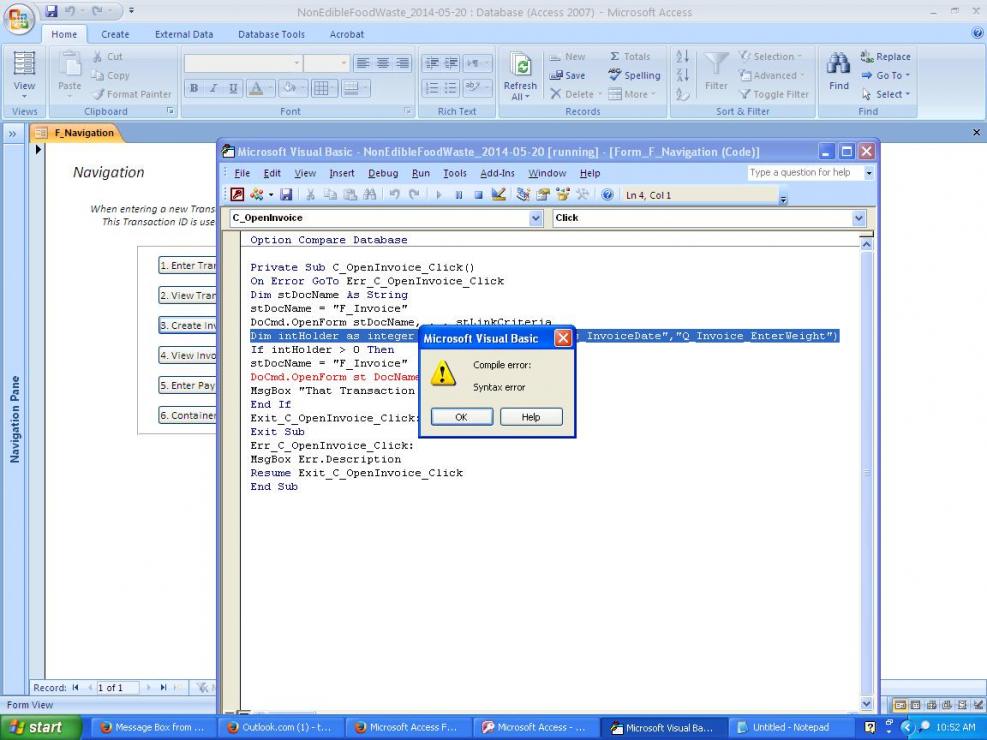Click the Paste clipboard icon in VB toolbar
Viewport: 987px width, 740px height.
pos(350,195)
